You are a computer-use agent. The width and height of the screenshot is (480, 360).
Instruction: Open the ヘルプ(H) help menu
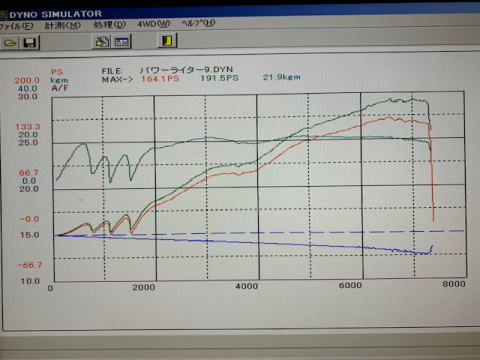click(x=199, y=23)
